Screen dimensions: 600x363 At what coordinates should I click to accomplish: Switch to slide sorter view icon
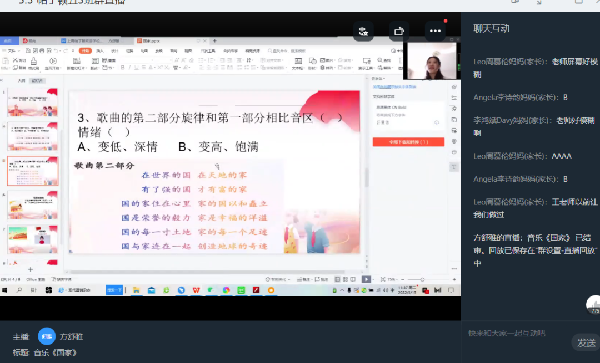pyautogui.click(x=345, y=279)
